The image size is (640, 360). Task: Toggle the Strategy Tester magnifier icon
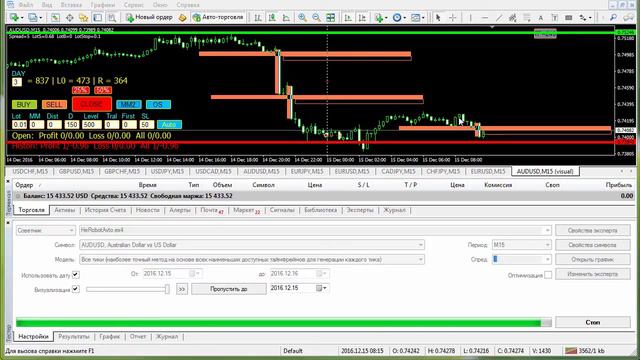point(111,17)
